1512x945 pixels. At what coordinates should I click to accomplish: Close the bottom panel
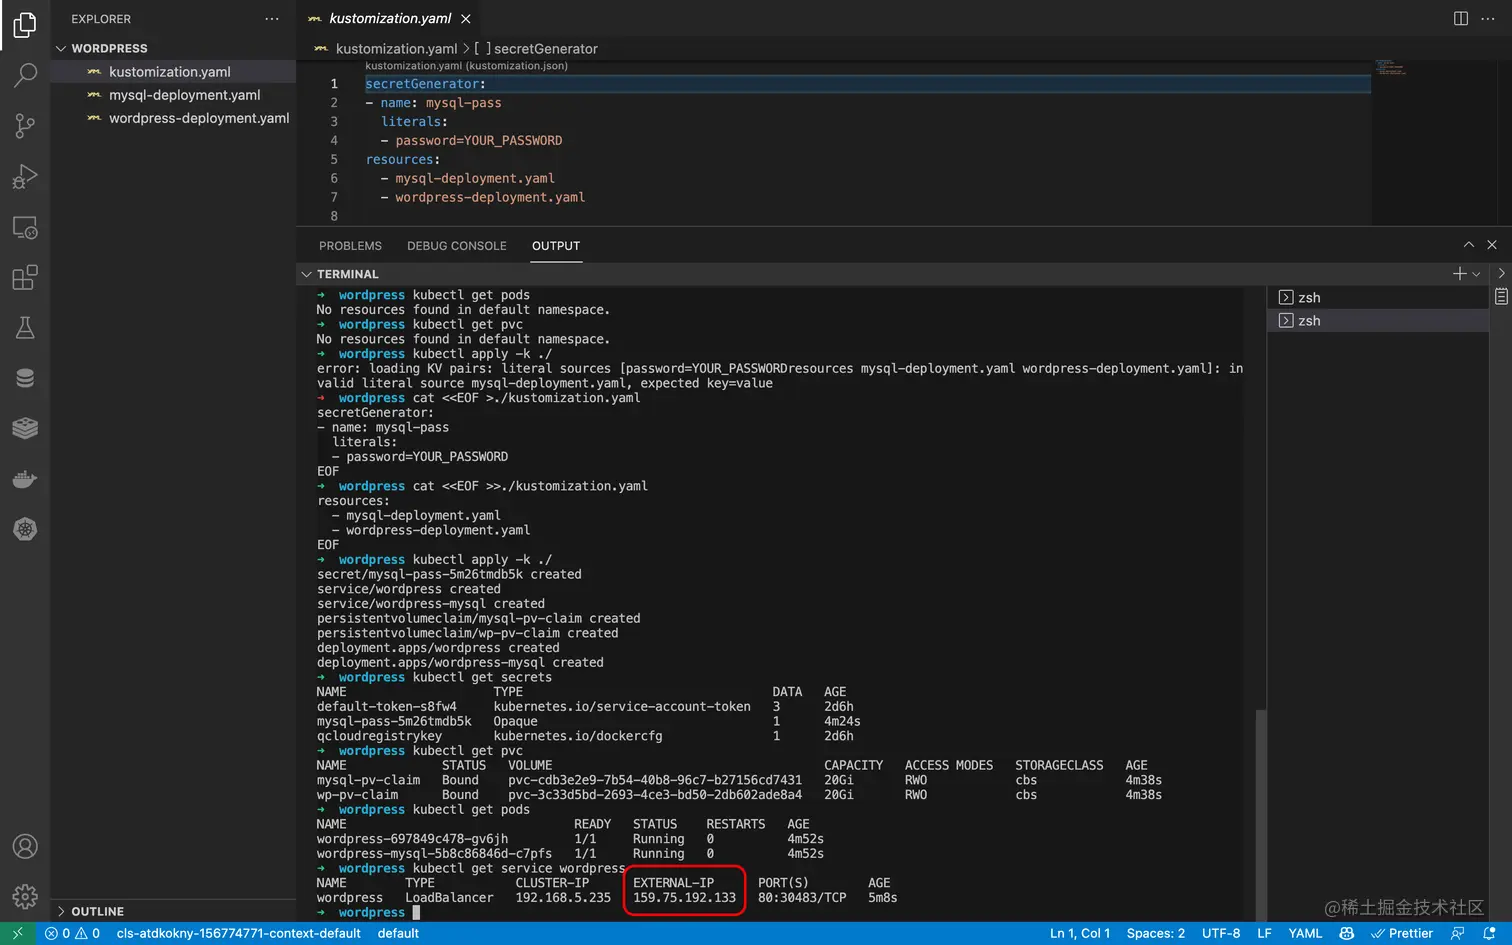(x=1492, y=245)
